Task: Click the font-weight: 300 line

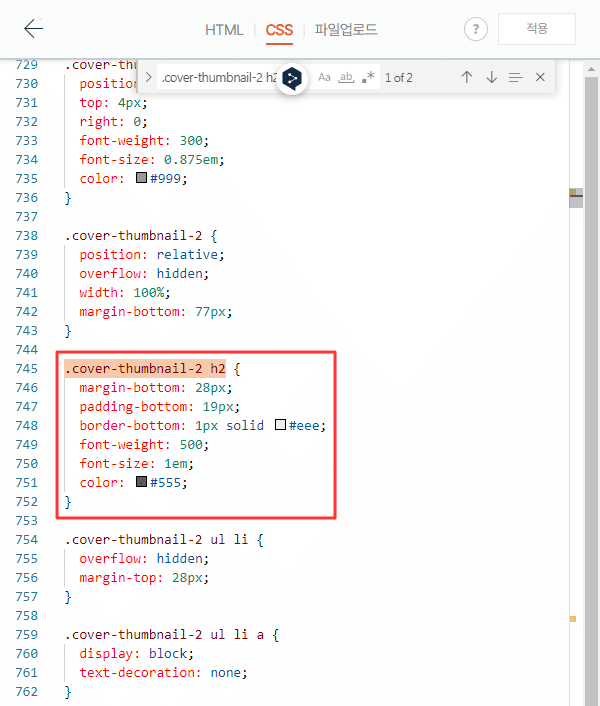Action: (144, 141)
